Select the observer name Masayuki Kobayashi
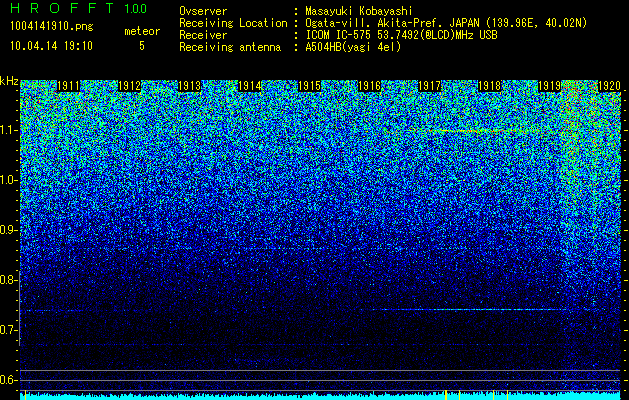Screen dimensions: 629x400 pos(359,11)
